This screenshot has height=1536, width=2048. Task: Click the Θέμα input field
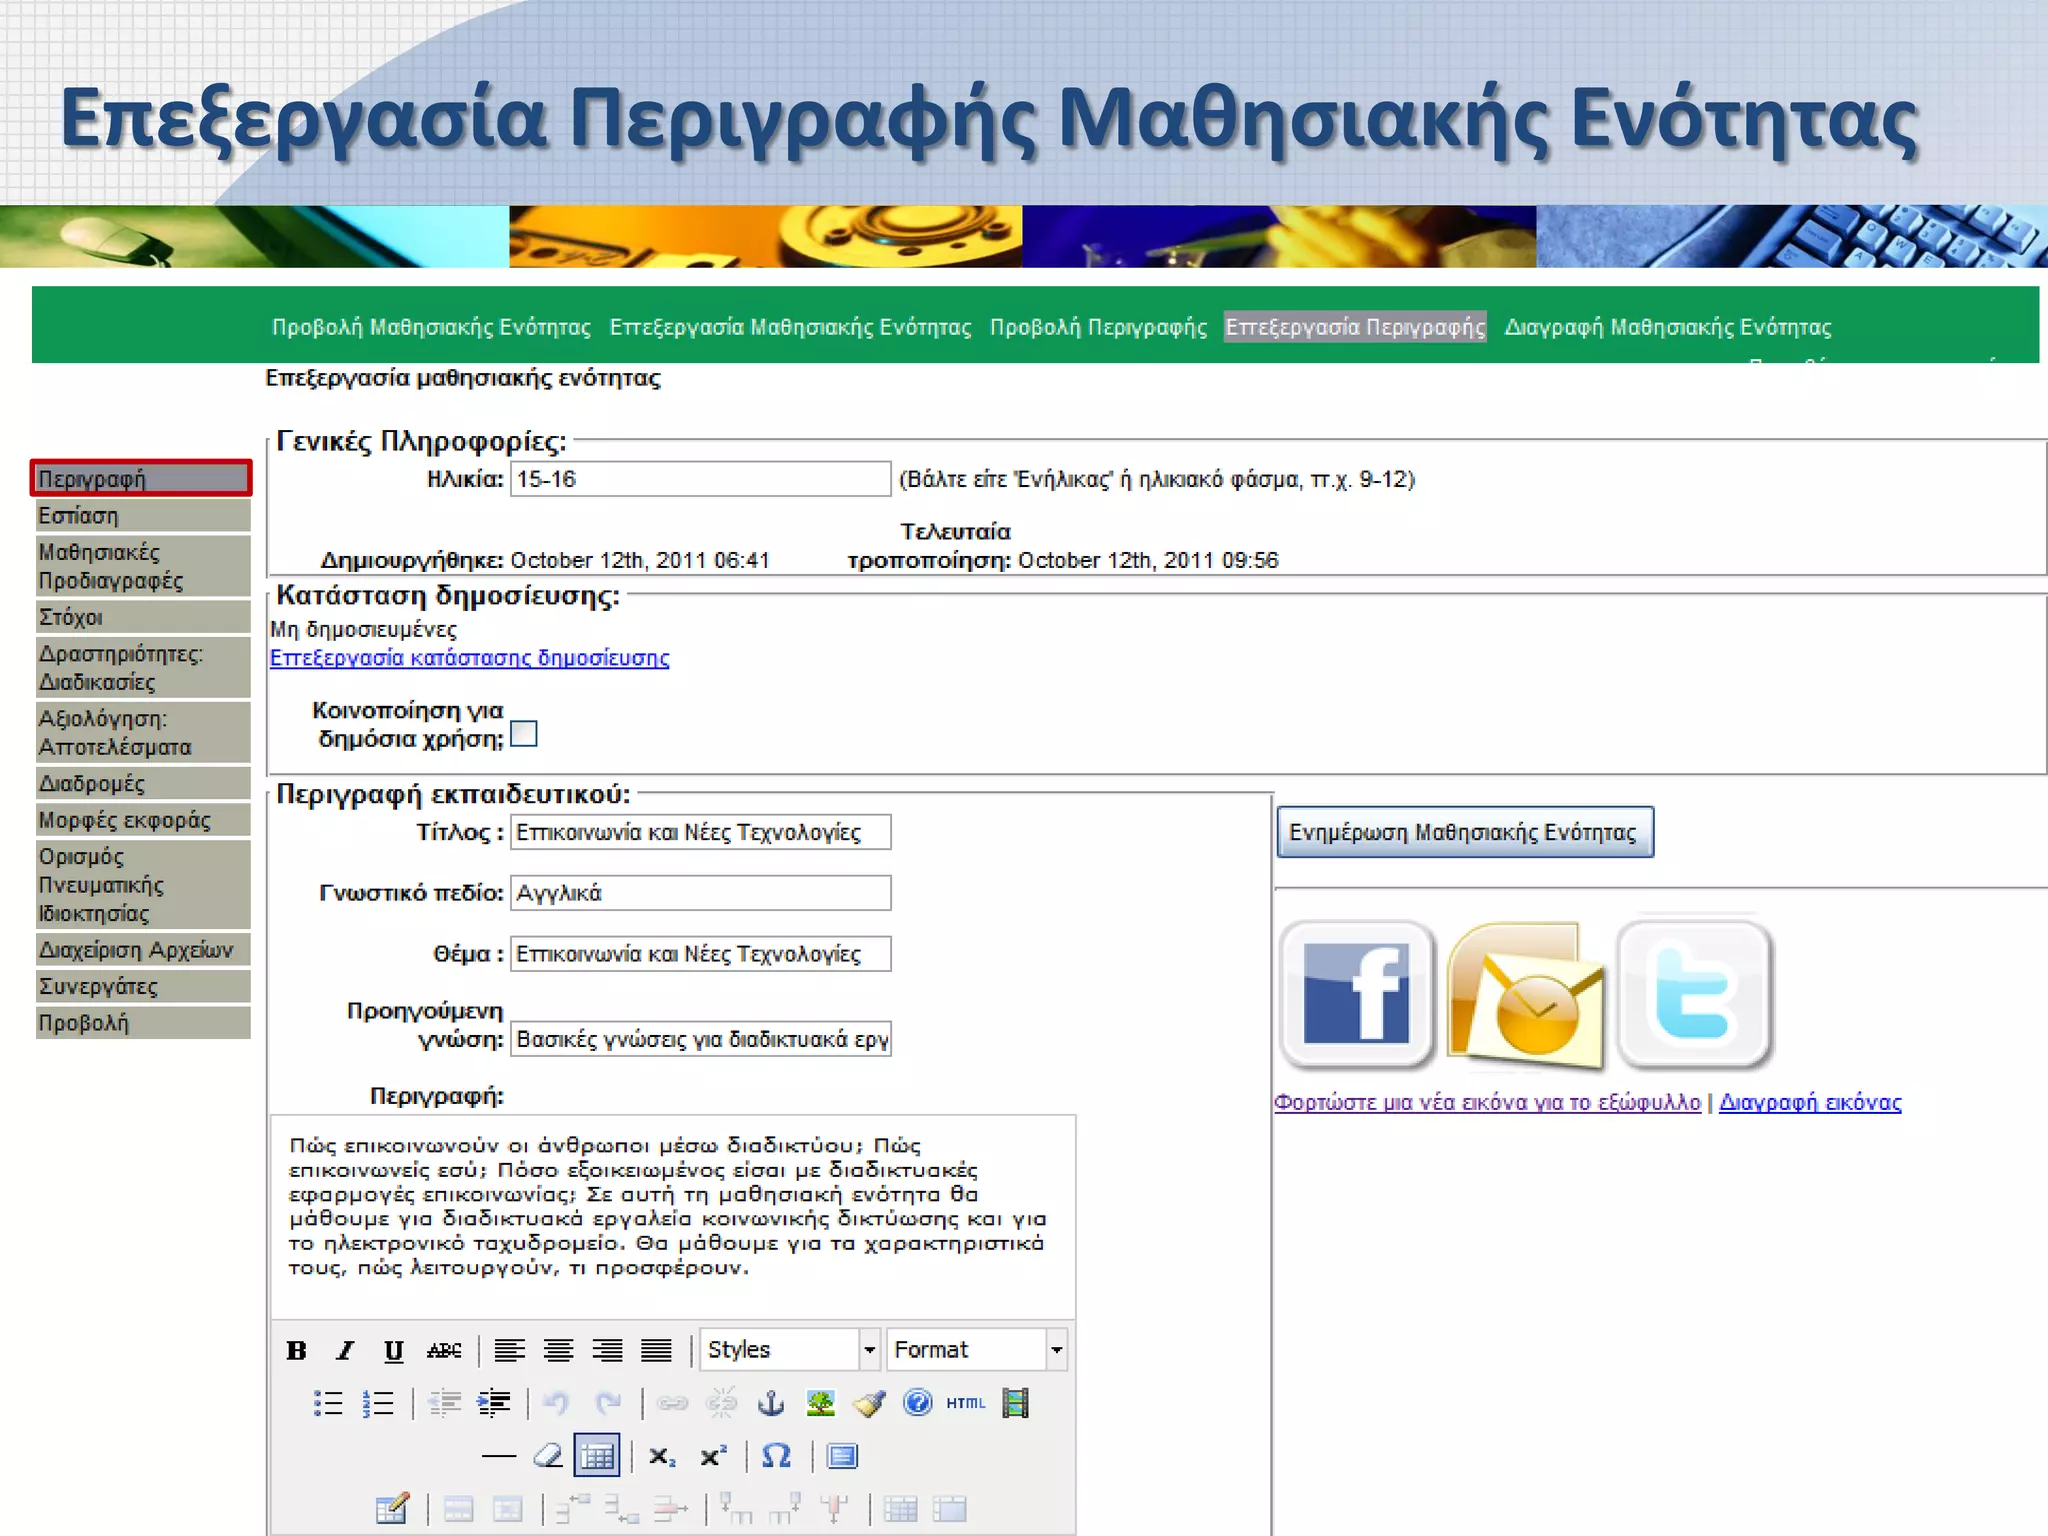[700, 954]
